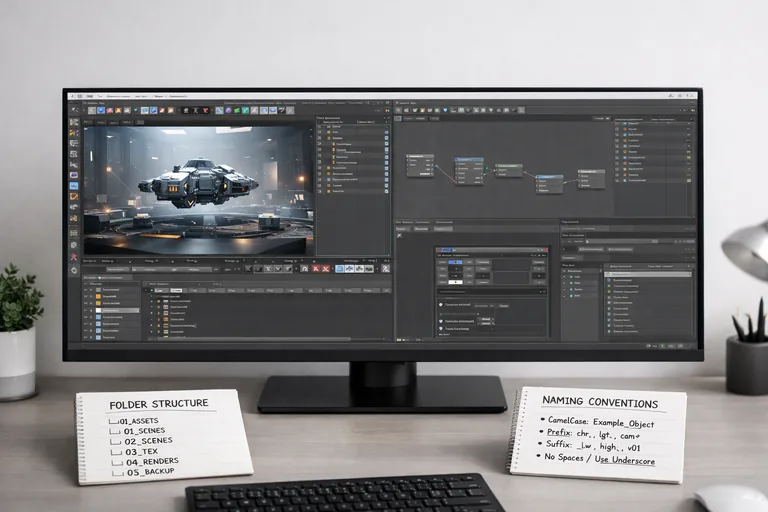Click the pin icon under the node editor tabs
This screenshot has height=512, width=768.
click(x=399, y=235)
